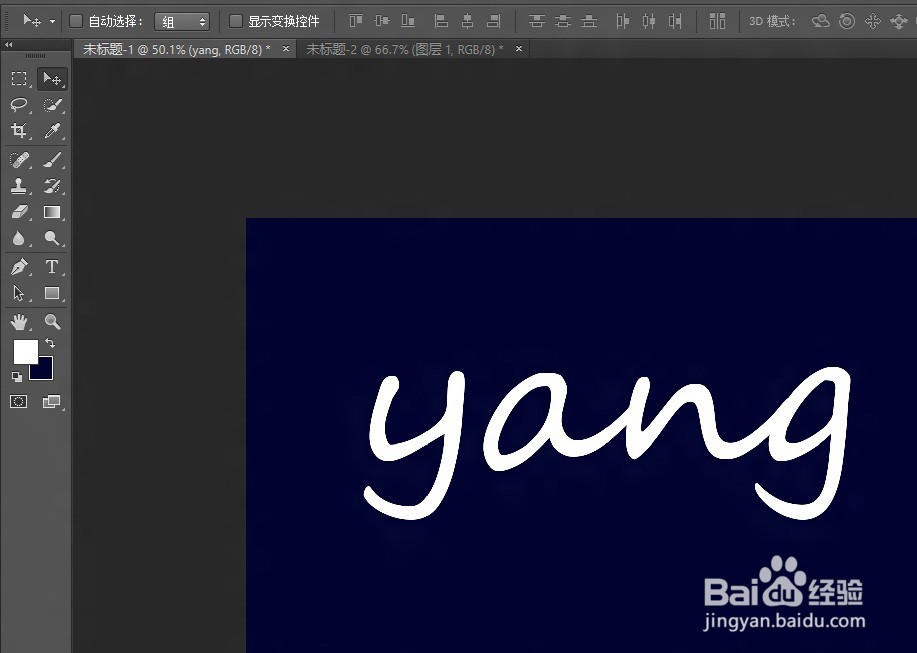Select the Rectangular Marquee tool
917x653 pixels.
click(19, 78)
